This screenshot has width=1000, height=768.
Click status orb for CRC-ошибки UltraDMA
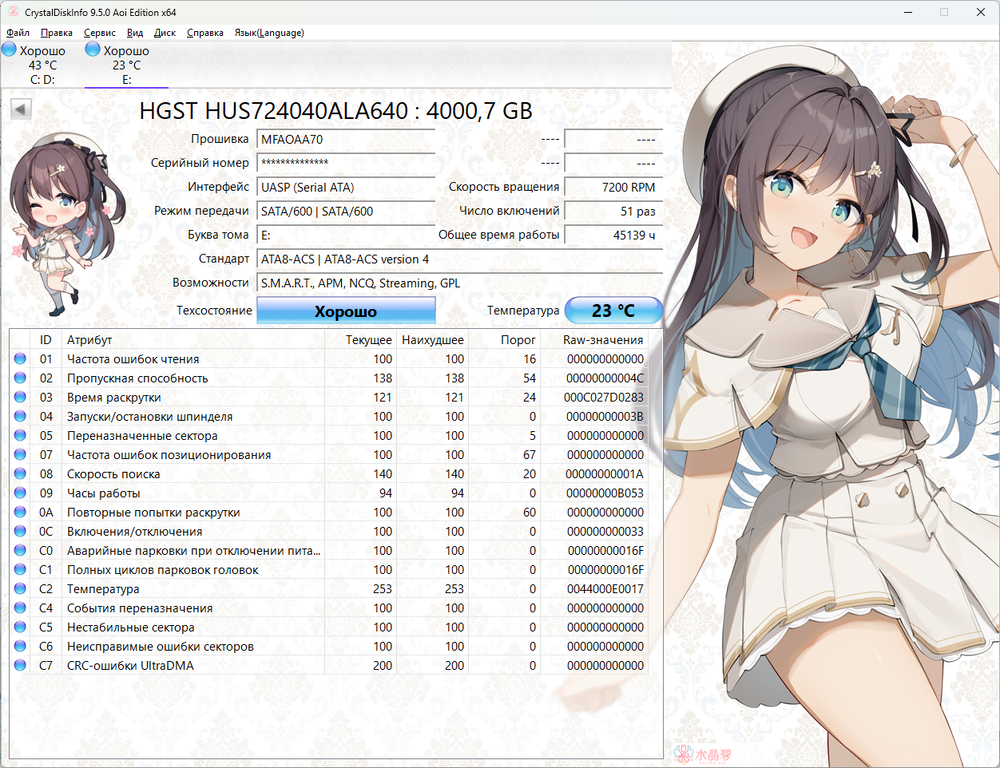[x=20, y=667]
